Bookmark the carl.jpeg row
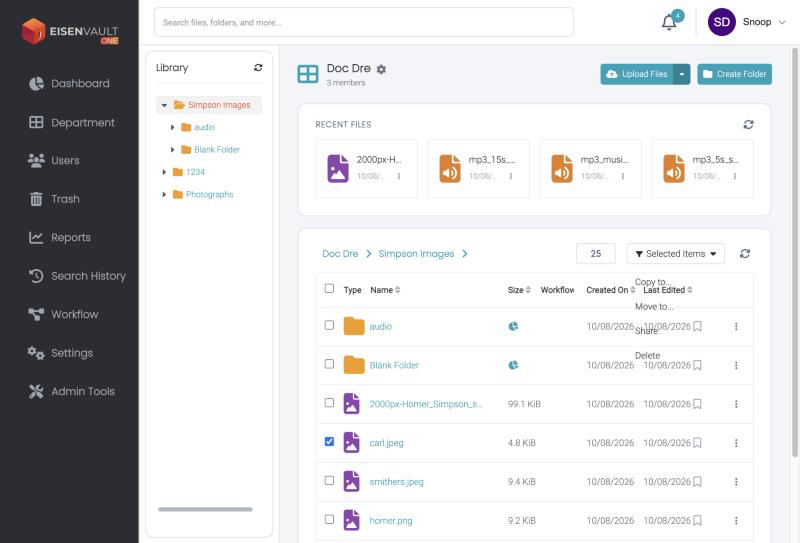800x543 pixels. [x=697, y=443]
